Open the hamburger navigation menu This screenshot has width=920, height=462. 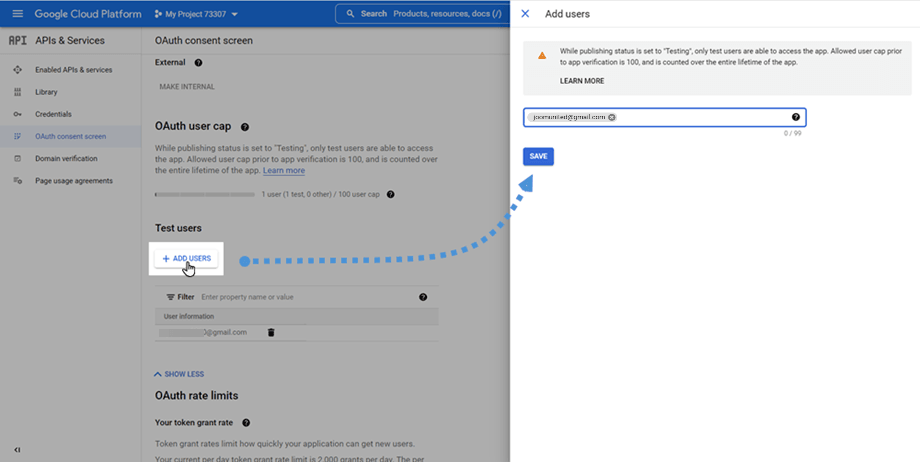point(18,14)
